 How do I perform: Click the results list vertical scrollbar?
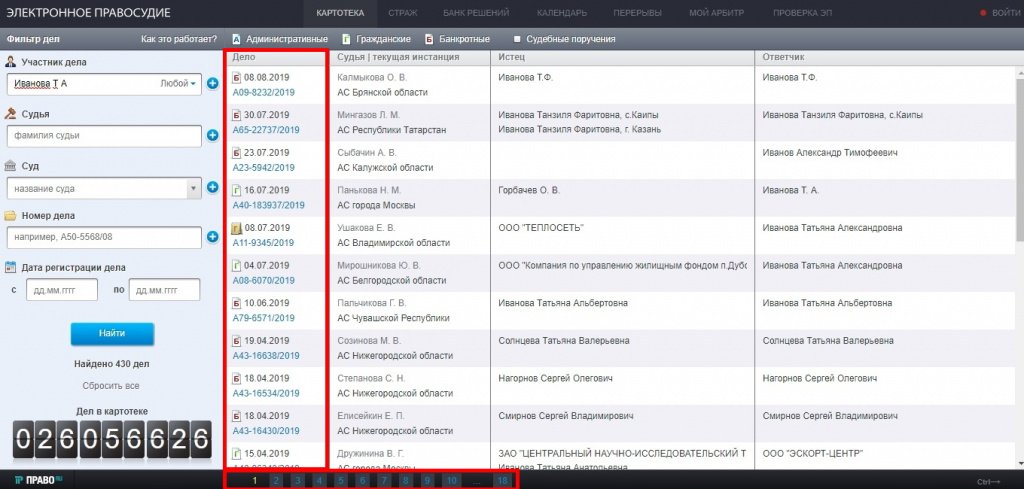1018,150
